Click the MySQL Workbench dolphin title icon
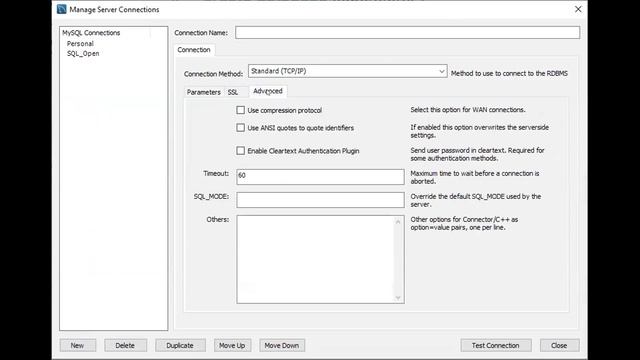 coord(62,9)
